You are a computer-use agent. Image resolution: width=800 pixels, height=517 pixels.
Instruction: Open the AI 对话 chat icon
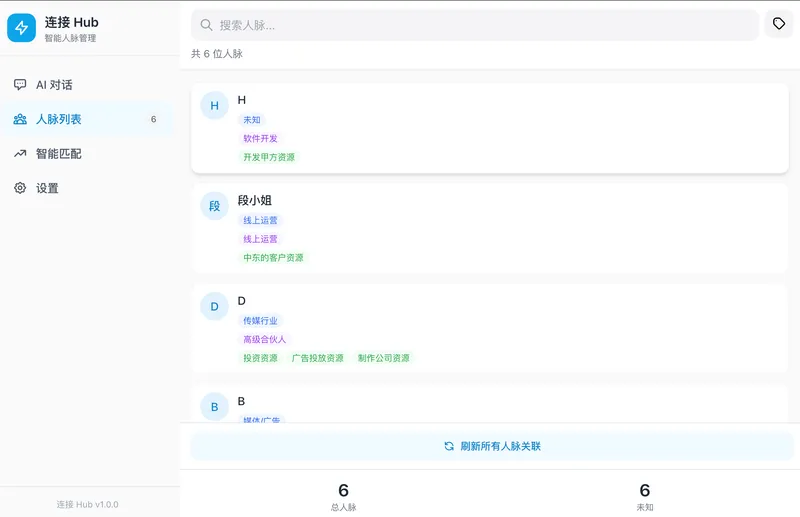(20, 84)
